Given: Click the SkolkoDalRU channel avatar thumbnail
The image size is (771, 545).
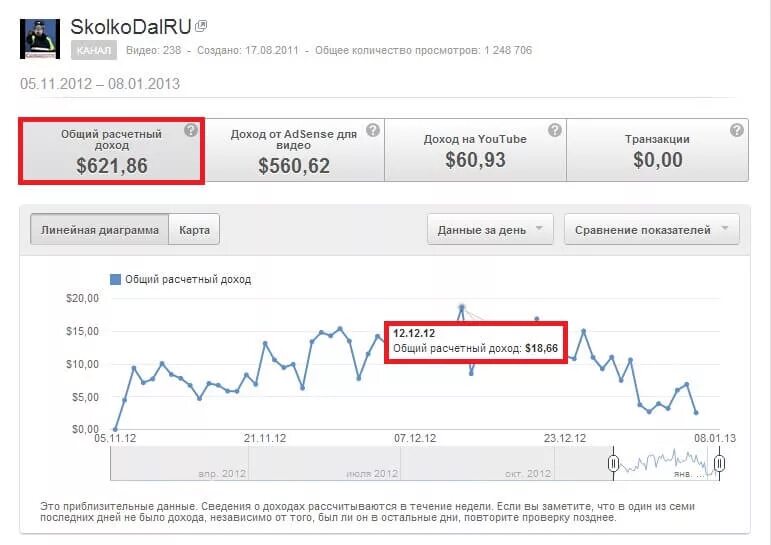Looking at the screenshot, I should click(40, 39).
